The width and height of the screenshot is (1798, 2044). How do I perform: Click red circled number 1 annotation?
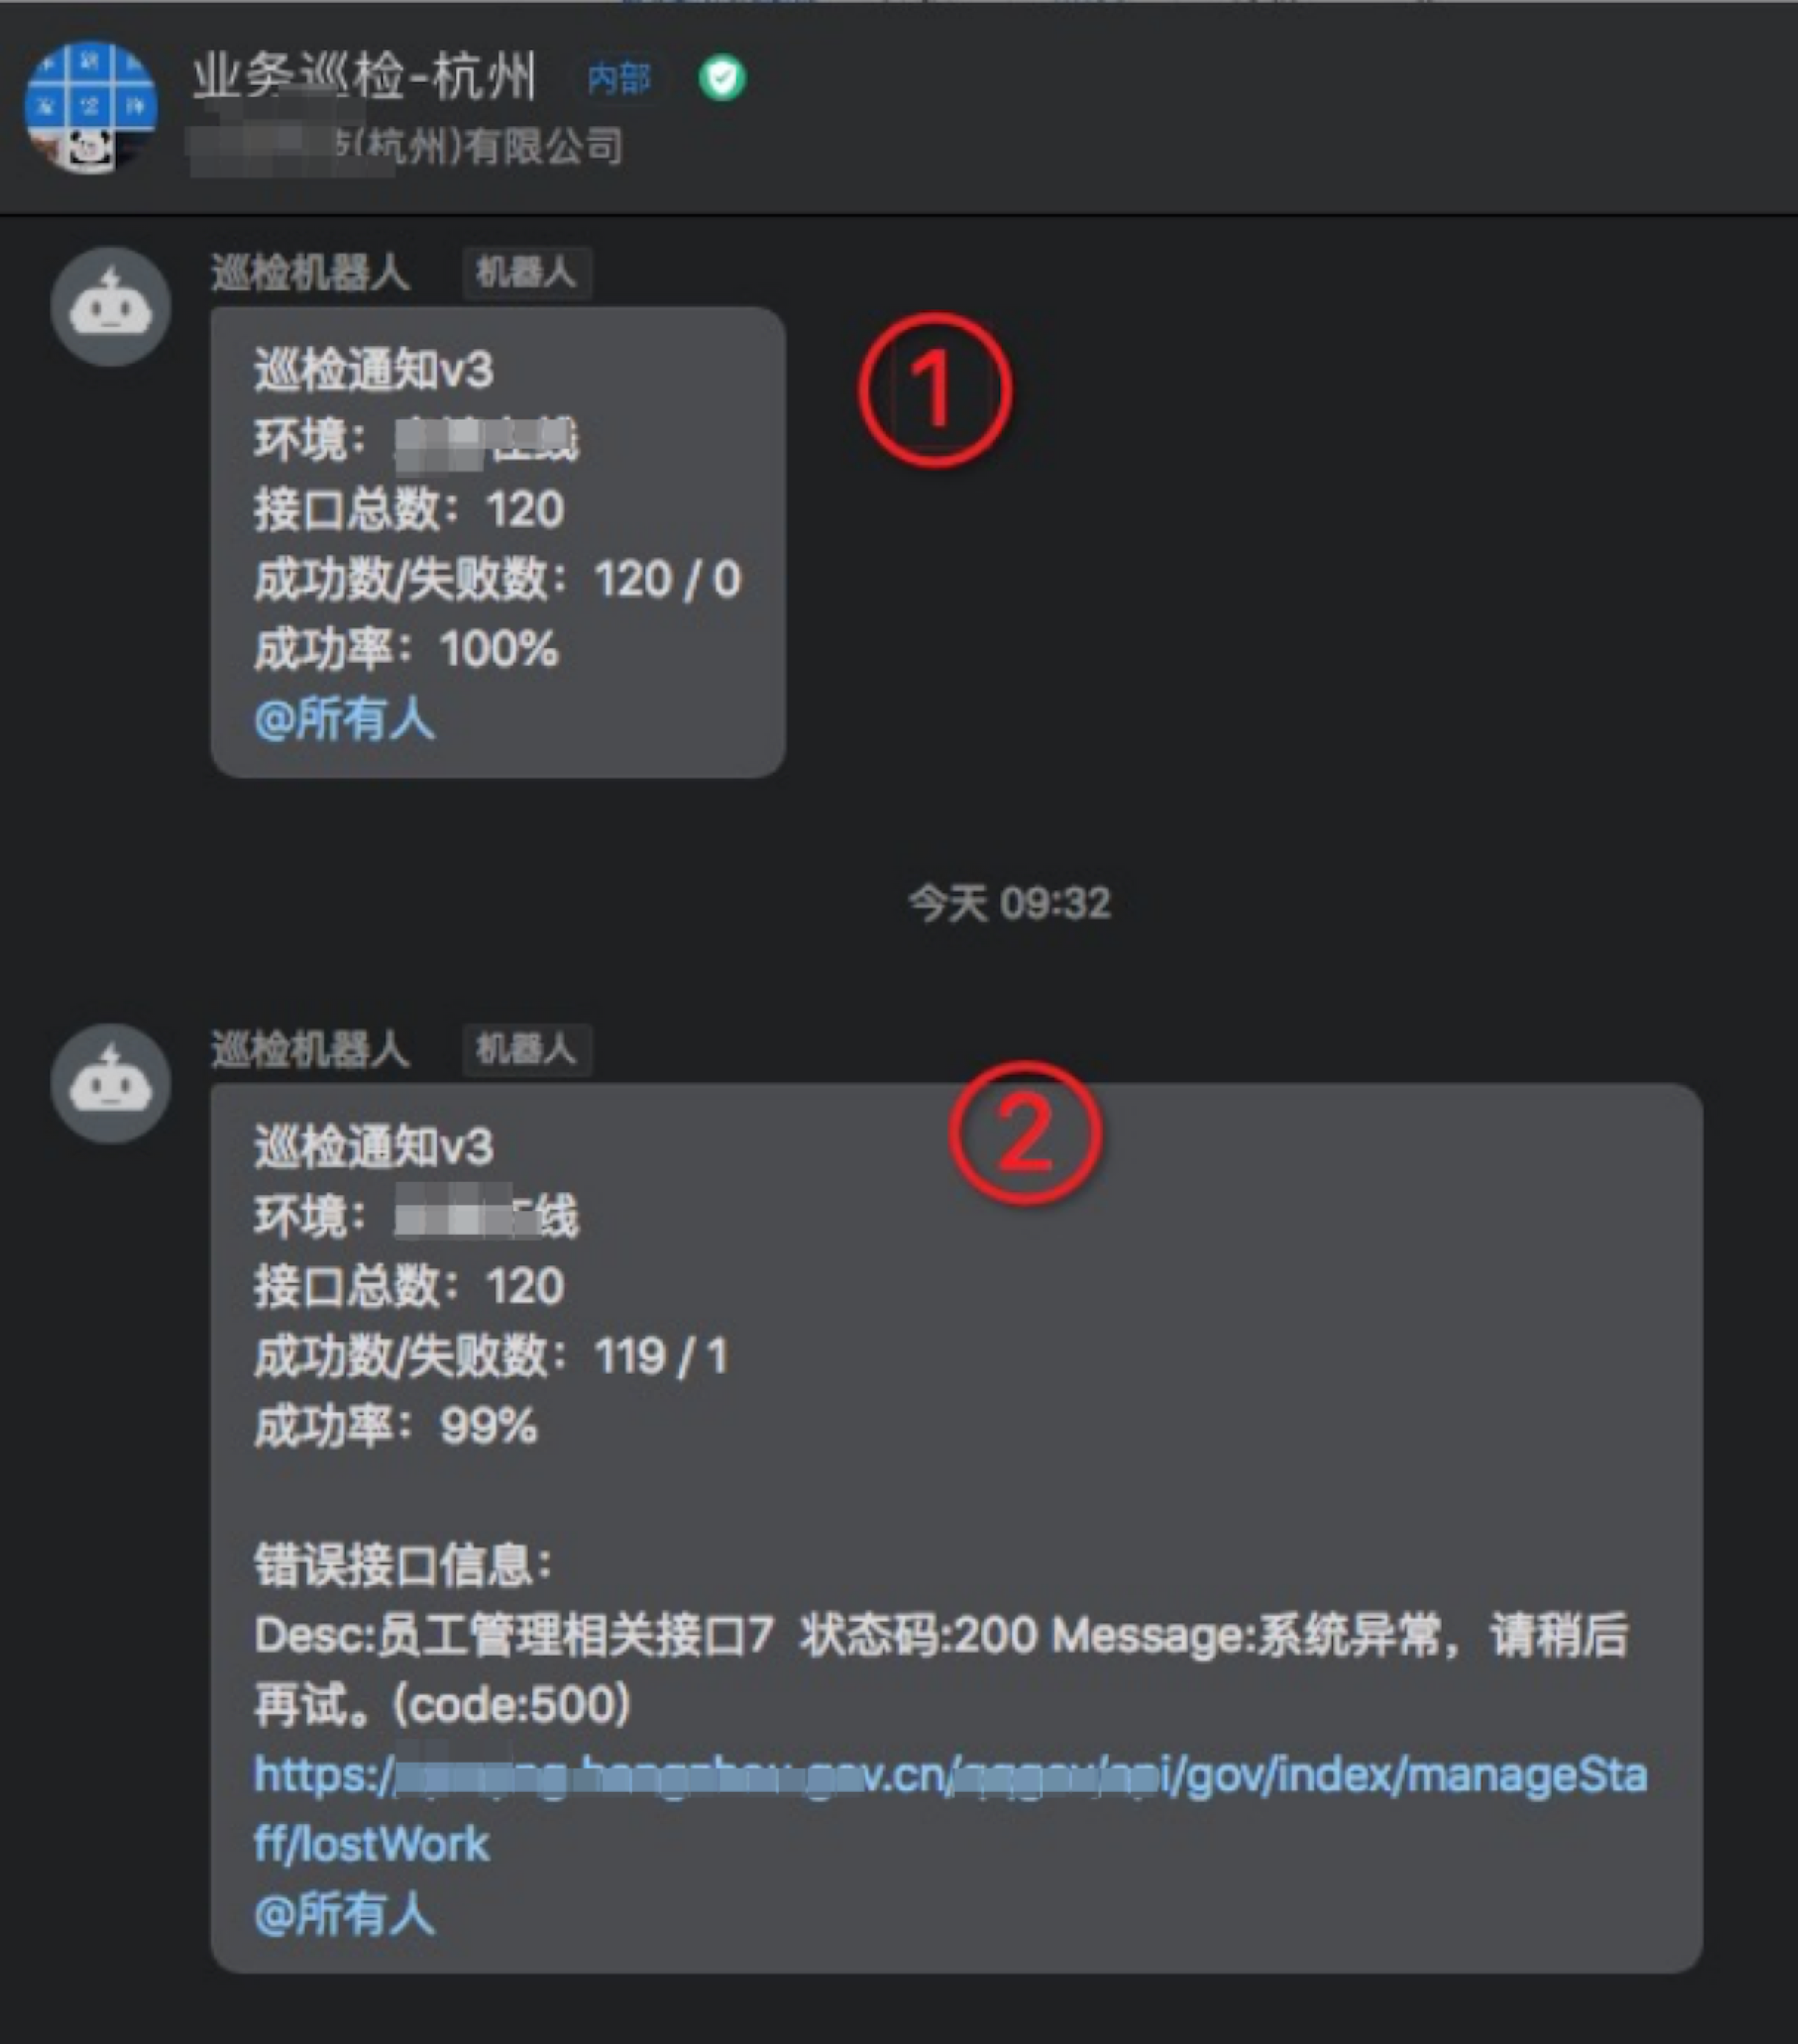tap(935, 390)
